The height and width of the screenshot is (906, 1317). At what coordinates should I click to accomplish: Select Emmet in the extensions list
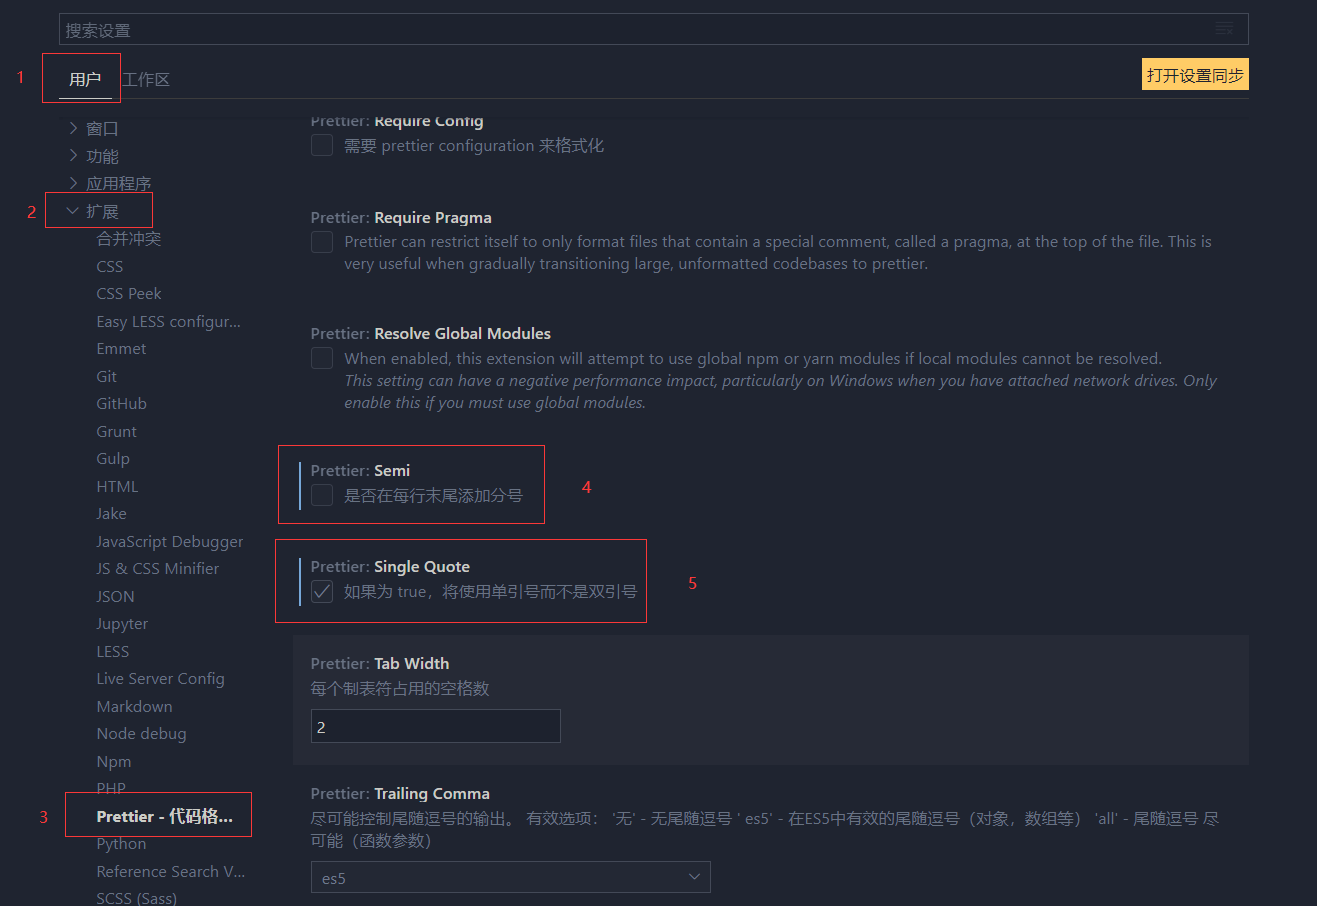pos(121,348)
